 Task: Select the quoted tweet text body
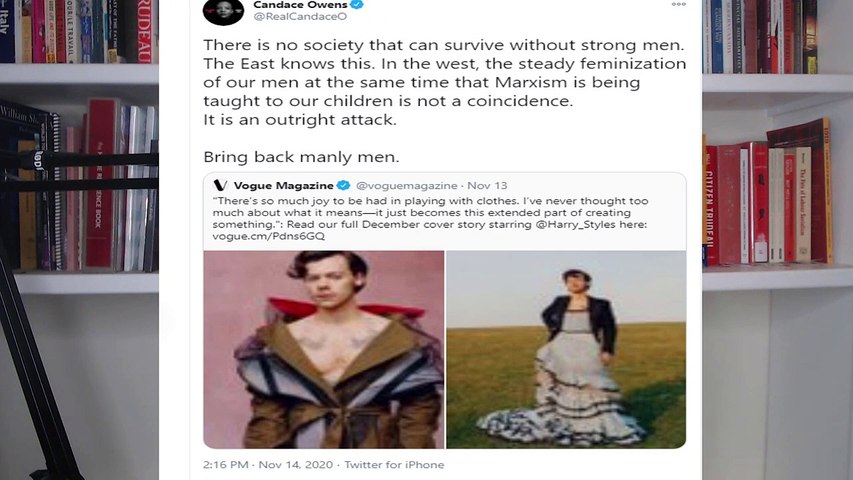(430, 219)
